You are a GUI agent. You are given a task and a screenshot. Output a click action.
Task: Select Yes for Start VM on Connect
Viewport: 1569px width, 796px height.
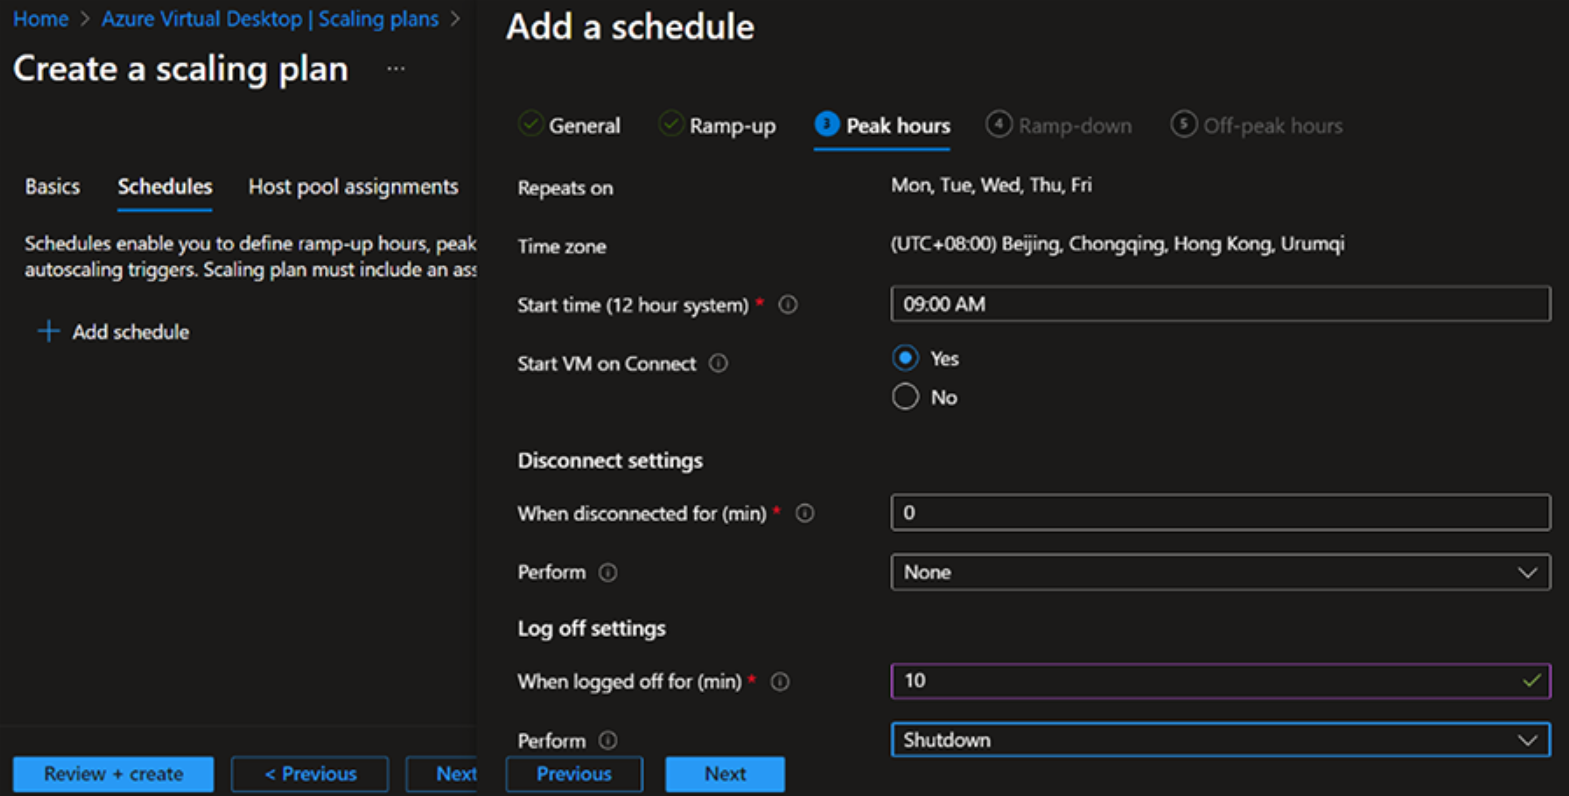(906, 358)
